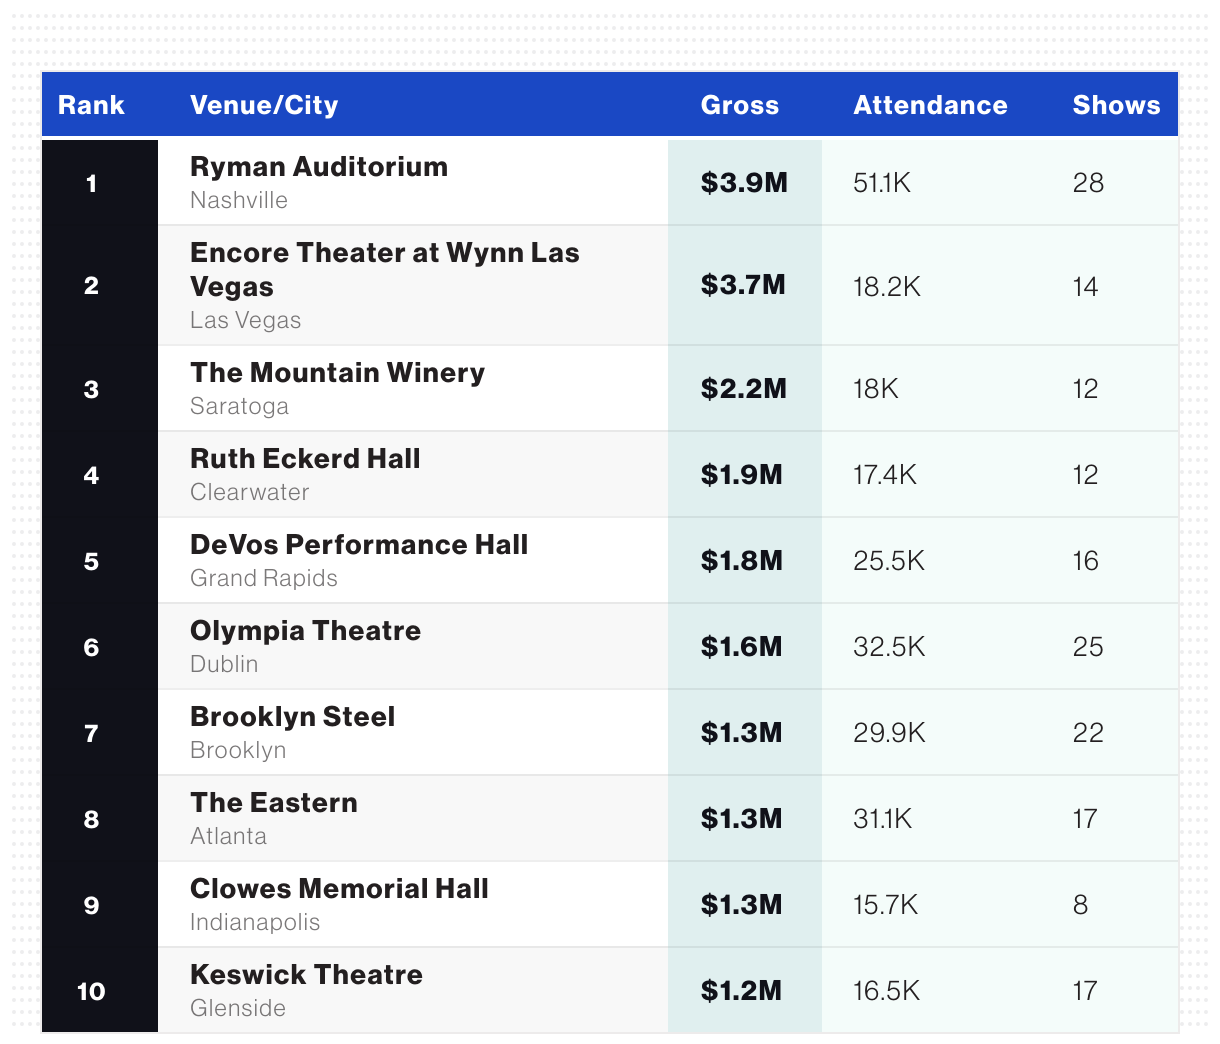Screen dimensions: 1220x1044
Task: Open the Ryman Auditorium venue name
Action: point(319,167)
